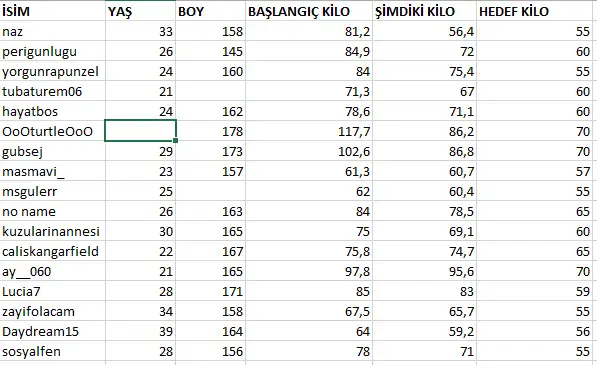
Task: Click gubsej's current weight 86,8
Action: pyautogui.click(x=425, y=151)
